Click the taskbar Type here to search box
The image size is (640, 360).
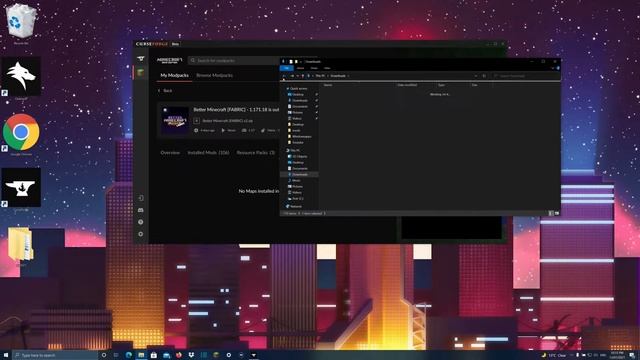pyautogui.click(x=55, y=355)
